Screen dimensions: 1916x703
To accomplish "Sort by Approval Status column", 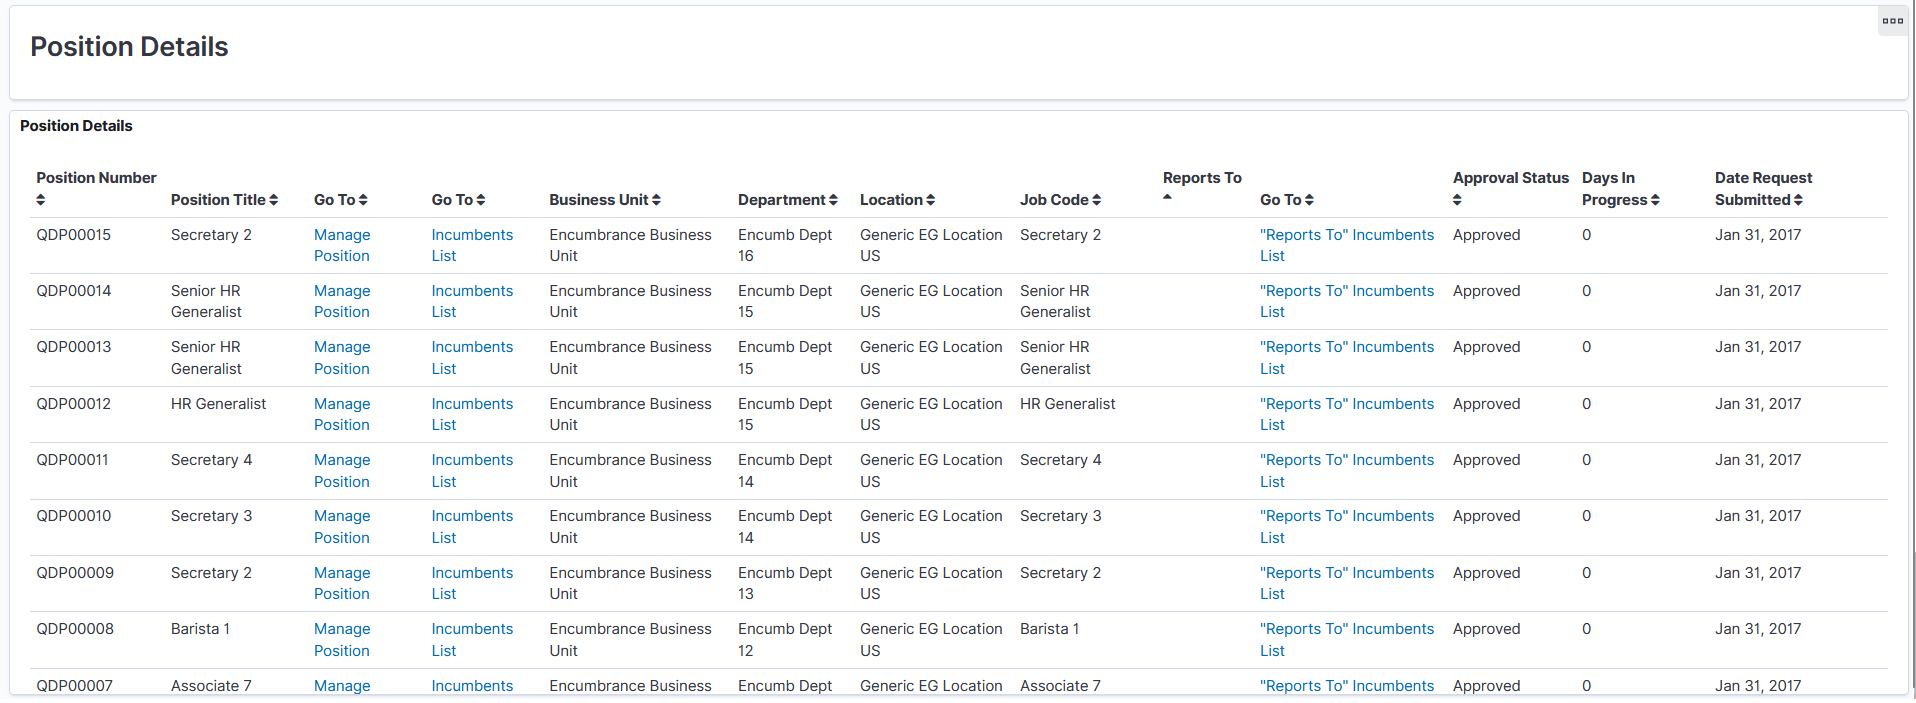I will (1457, 200).
